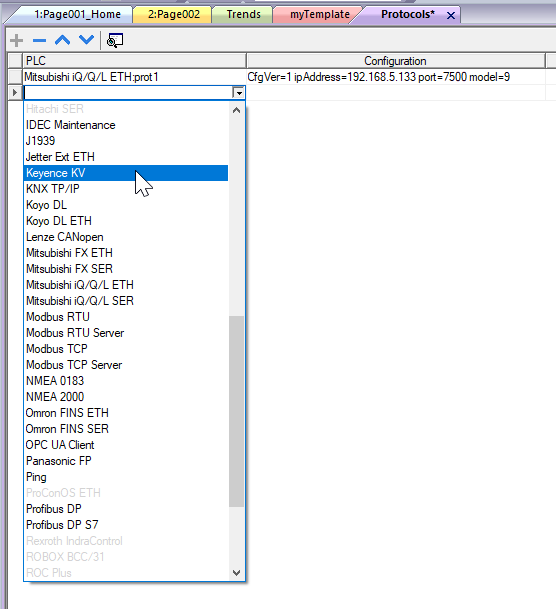This screenshot has height=609, width=556.
Task: Switch to 2:Page002 tab
Action: pos(174,14)
